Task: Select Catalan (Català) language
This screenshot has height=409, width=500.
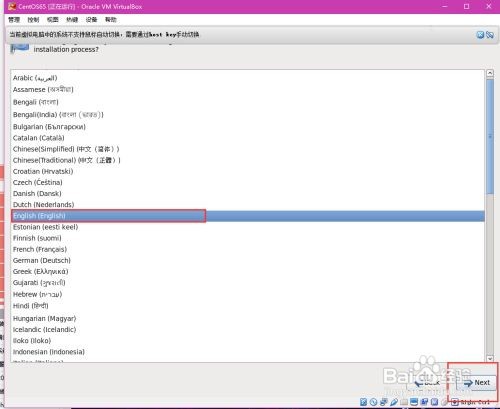Action: click(x=247, y=138)
